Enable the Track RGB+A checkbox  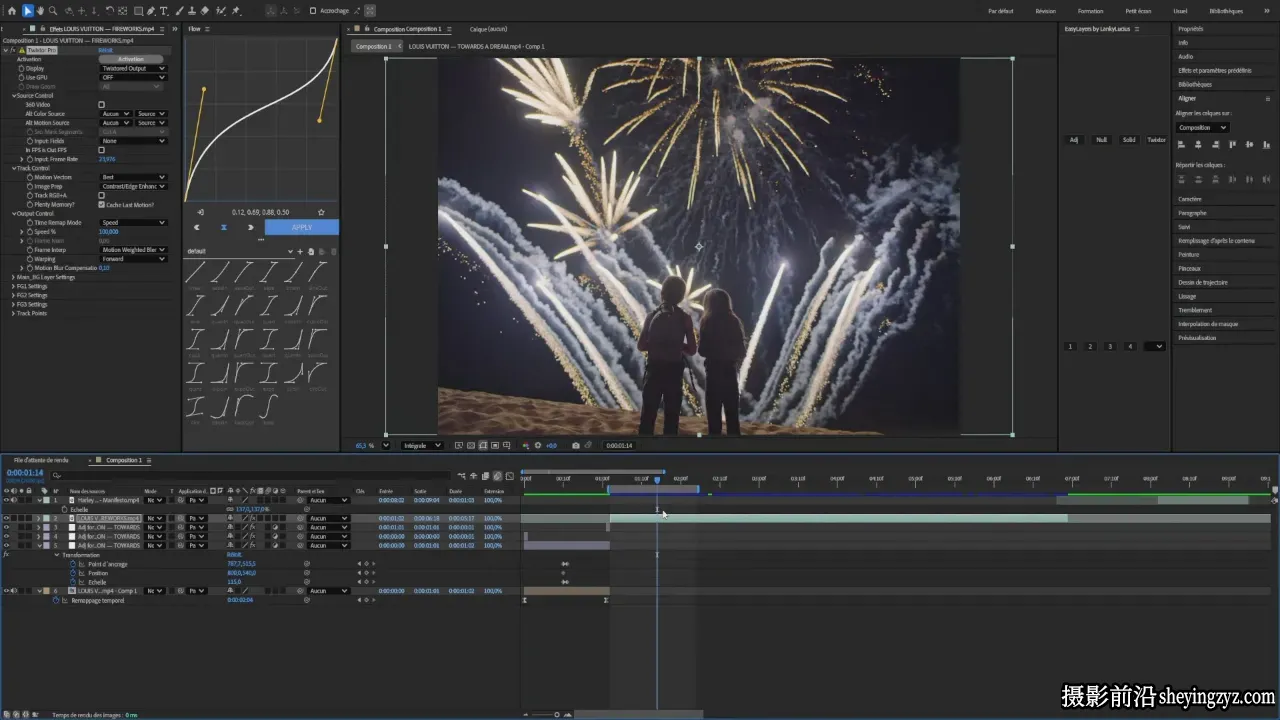(x=101, y=195)
